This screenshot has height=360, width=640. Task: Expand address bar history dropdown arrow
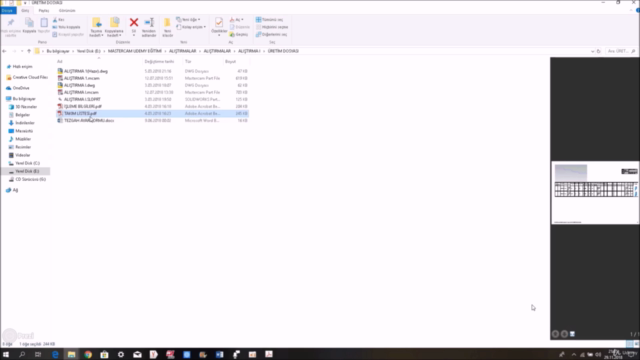click(x=592, y=51)
